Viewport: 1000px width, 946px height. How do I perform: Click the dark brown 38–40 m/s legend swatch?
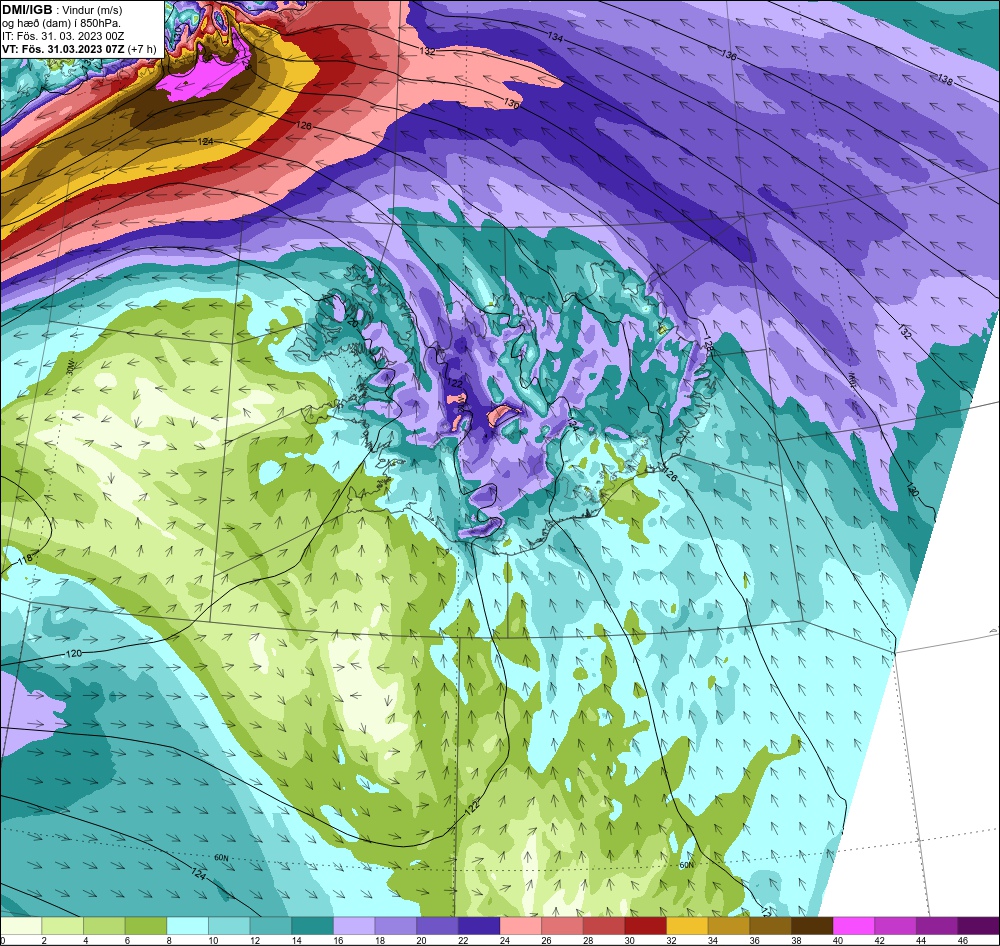pyautogui.click(x=812, y=926)
